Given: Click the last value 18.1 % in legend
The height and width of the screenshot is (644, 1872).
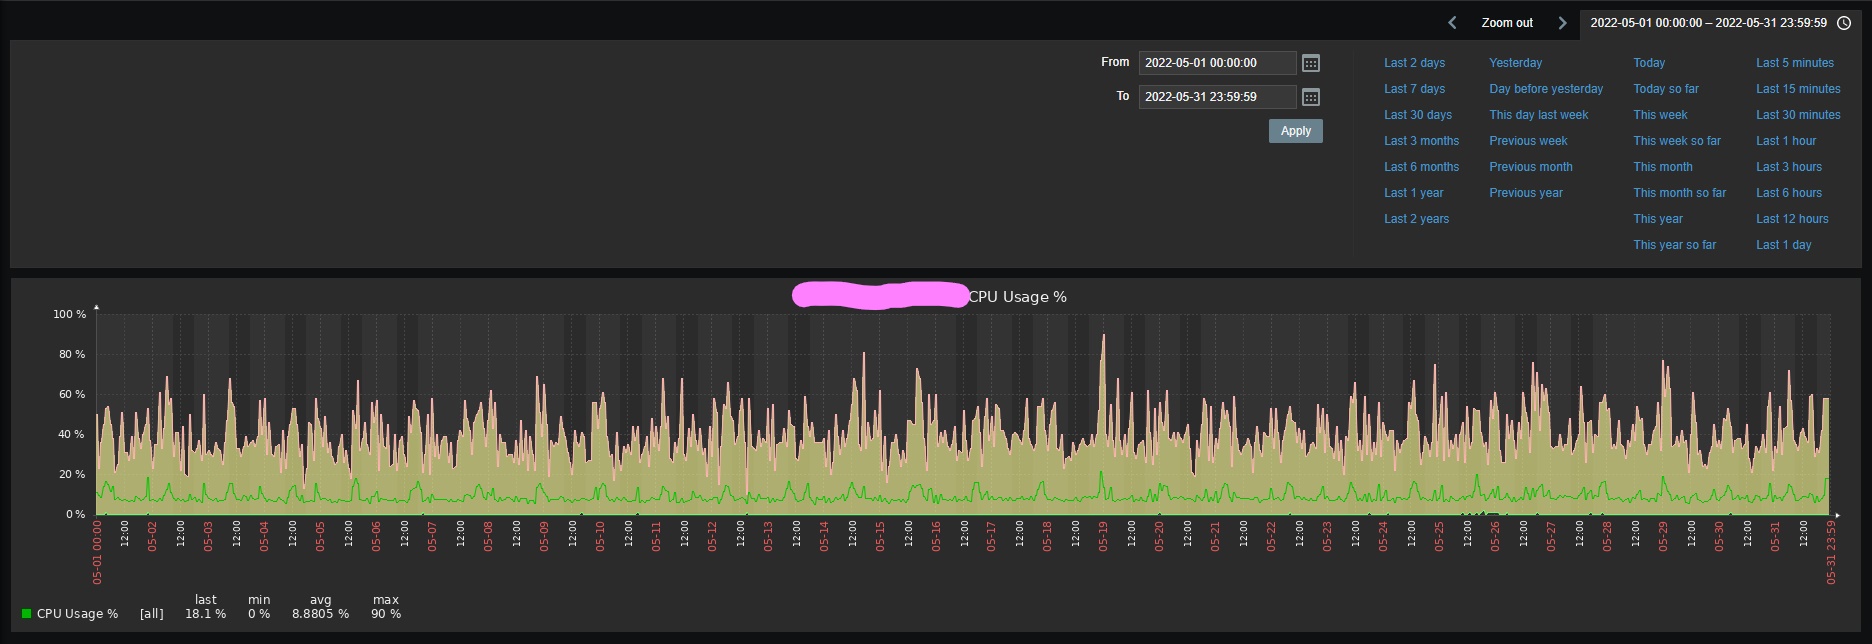Looking at the screenshot, I should pos(205,614).
